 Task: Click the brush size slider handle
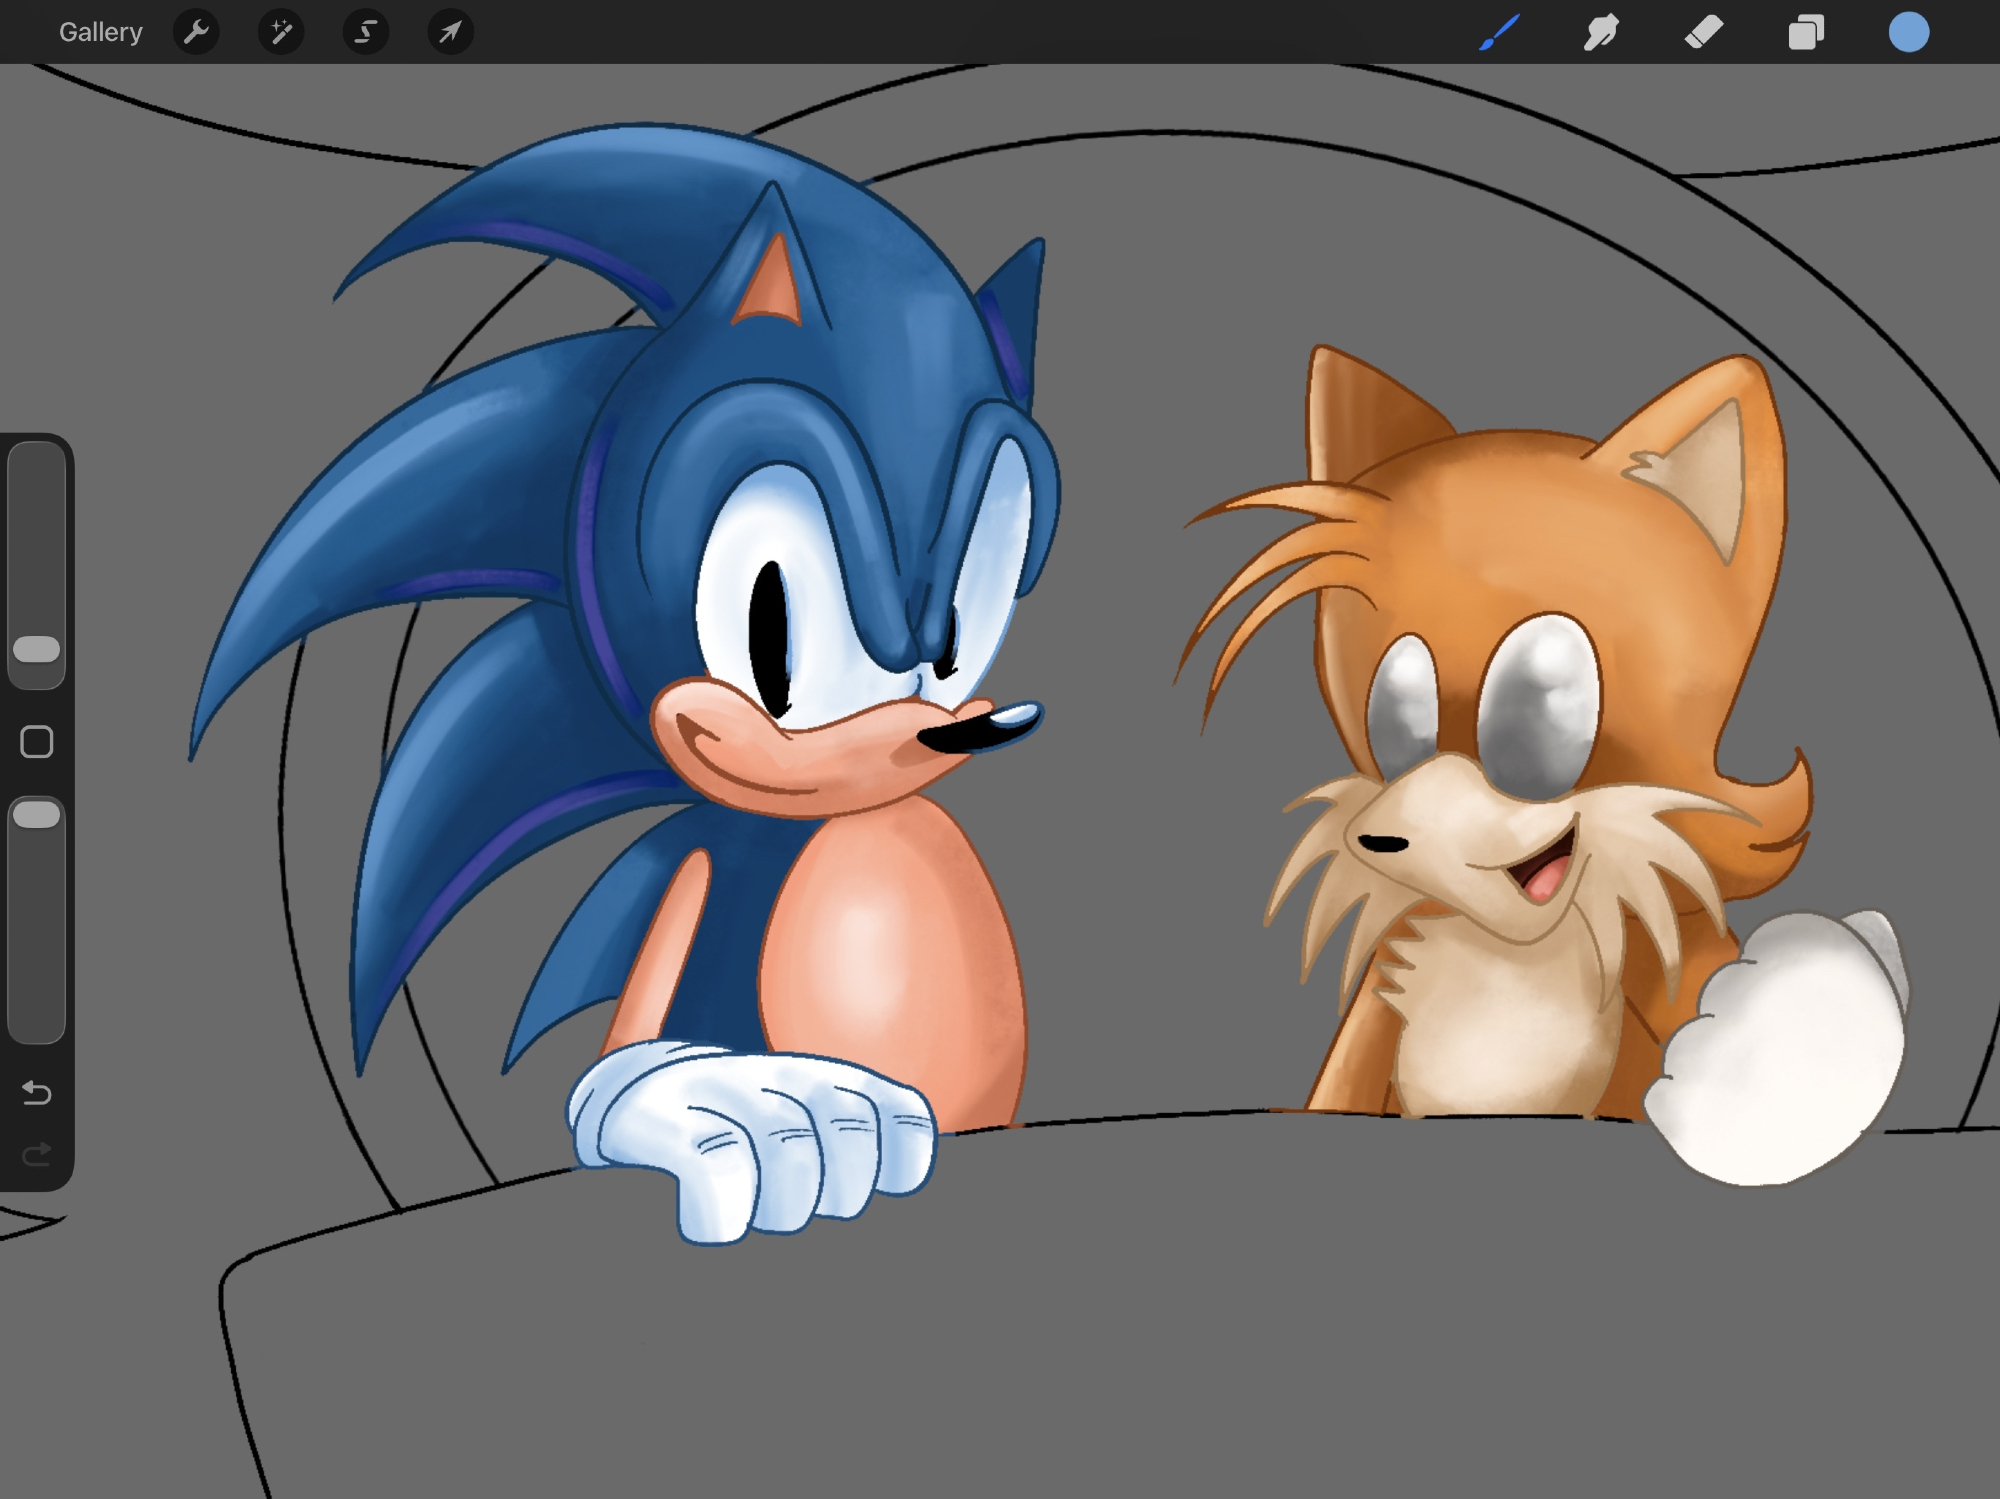click(x=37, y=649)
